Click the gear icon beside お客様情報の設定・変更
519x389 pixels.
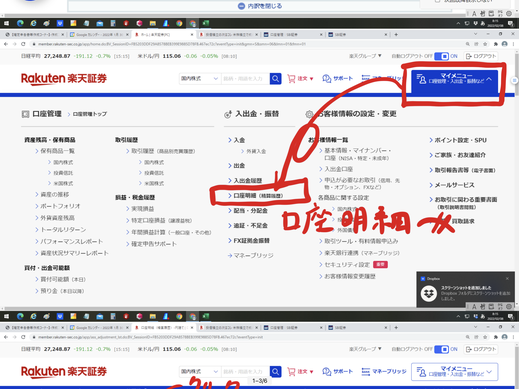[x=309, y=114]
